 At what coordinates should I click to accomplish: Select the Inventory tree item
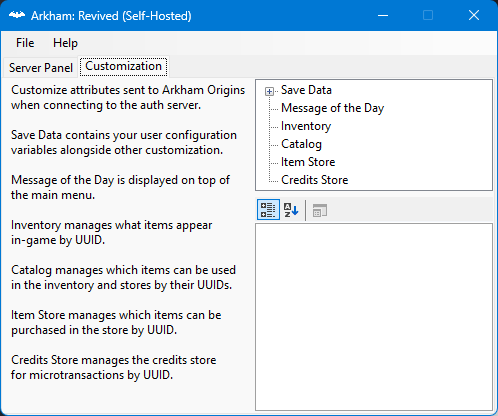pos(306,126)
